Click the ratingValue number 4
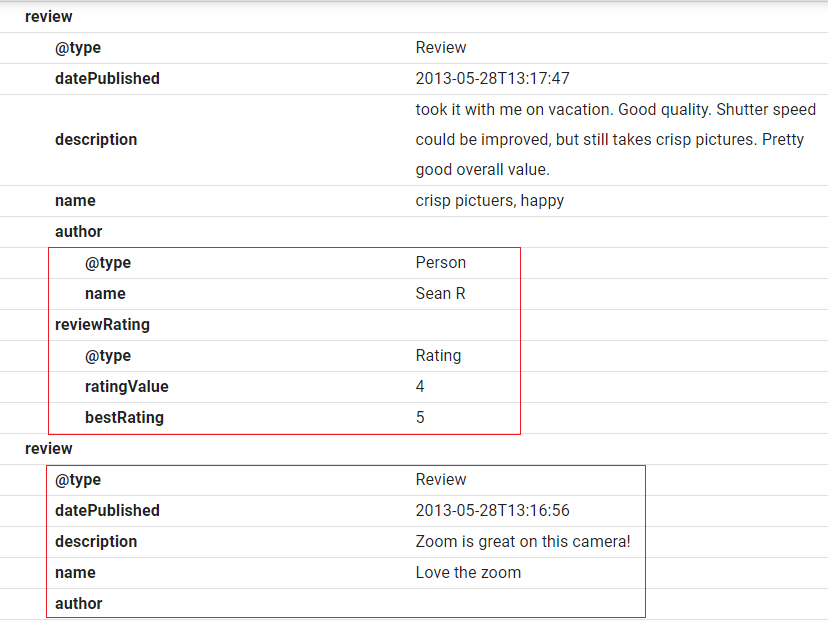Viewport: 828px width, 620px height. (x=420, y=386)
